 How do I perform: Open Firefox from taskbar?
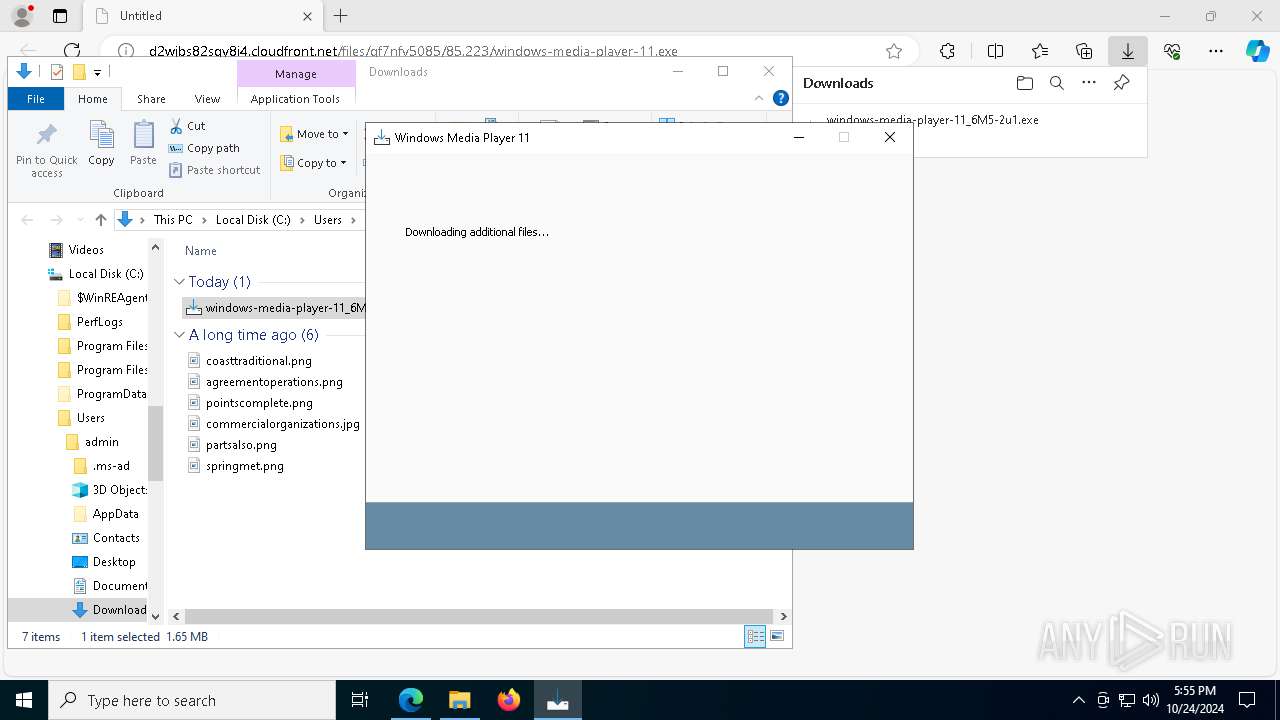pyautogui.click(x=508, y=700)
